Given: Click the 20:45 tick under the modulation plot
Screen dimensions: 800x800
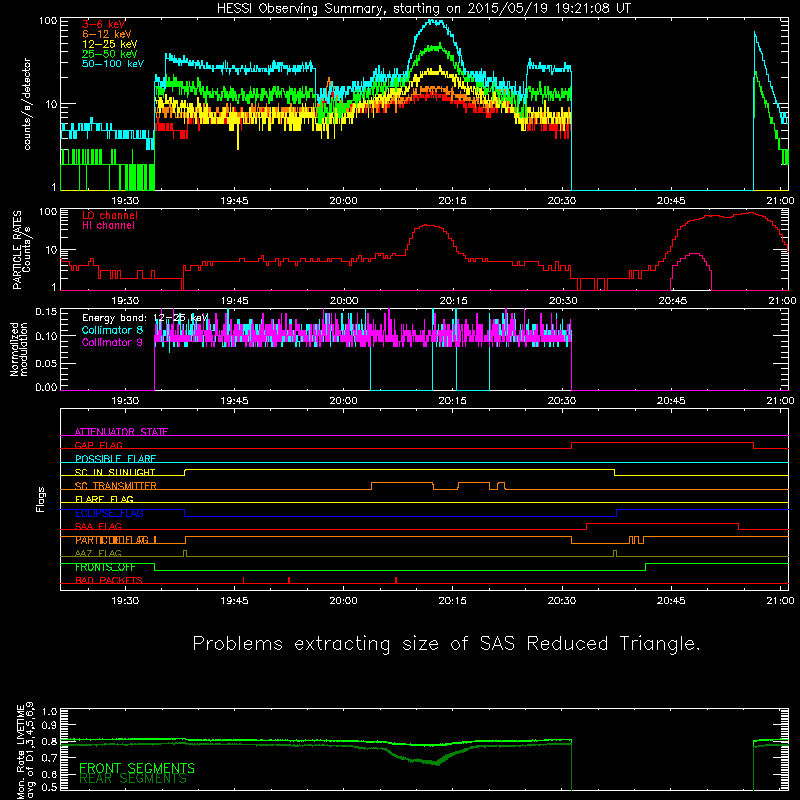Looking at the screenshot, I should (671, 401).
